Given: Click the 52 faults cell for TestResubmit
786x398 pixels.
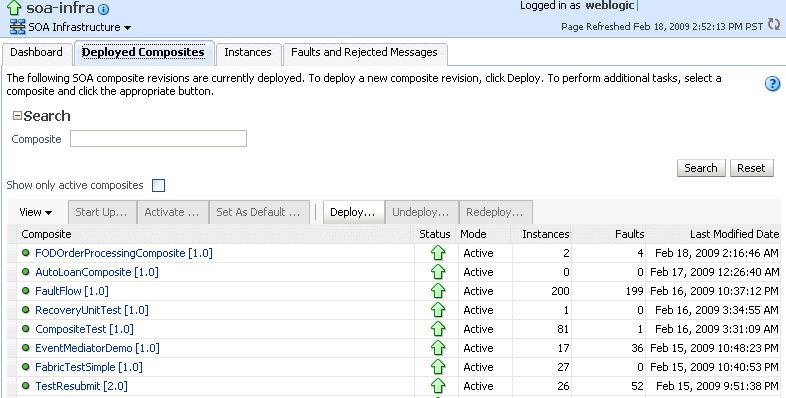Looking at the screenshot, I should pyautogui.click(x=609, y=386).
